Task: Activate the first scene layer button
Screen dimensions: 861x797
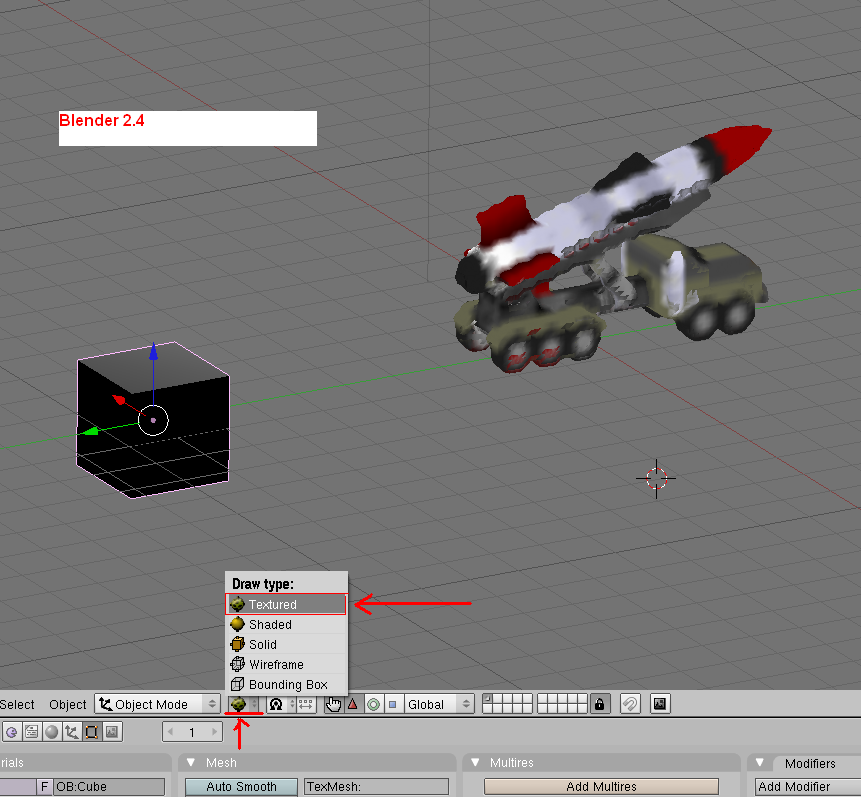Action: coord(487,699)
